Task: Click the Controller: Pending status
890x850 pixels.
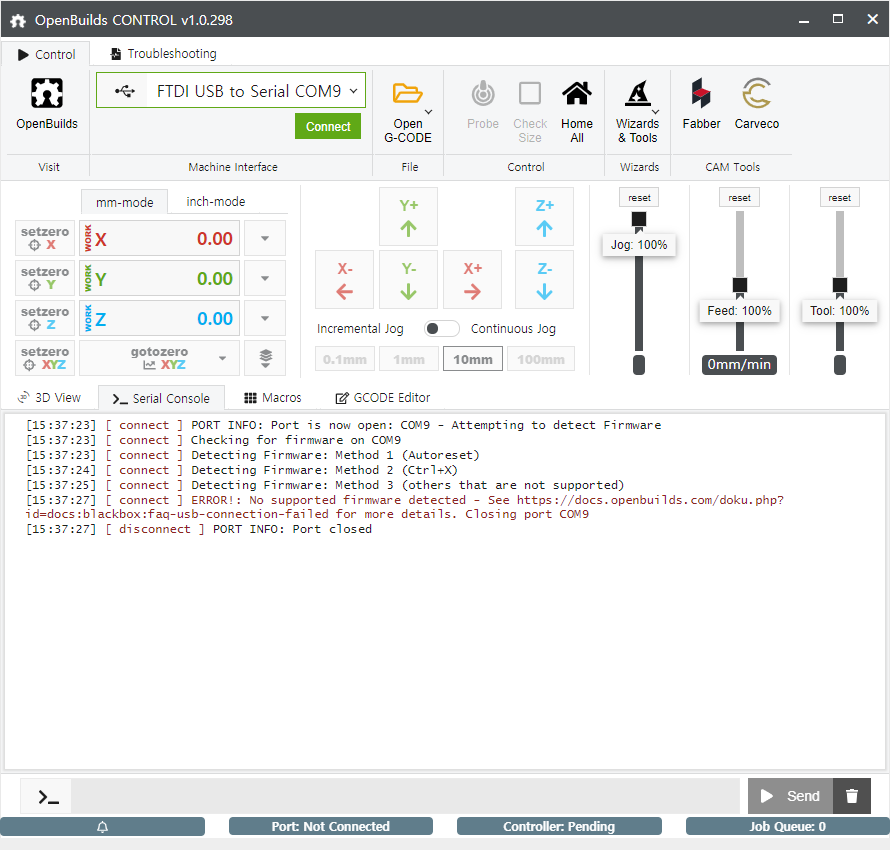Action: [559, 827]
